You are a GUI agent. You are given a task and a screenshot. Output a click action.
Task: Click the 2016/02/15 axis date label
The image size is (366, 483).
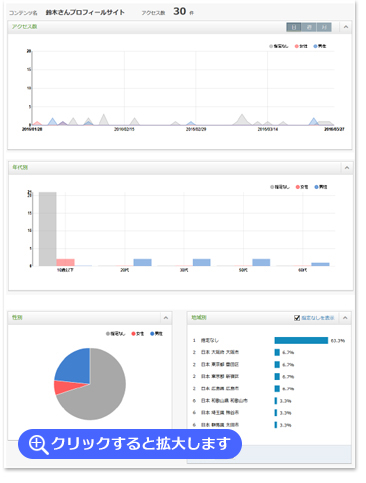pos(124,129)
